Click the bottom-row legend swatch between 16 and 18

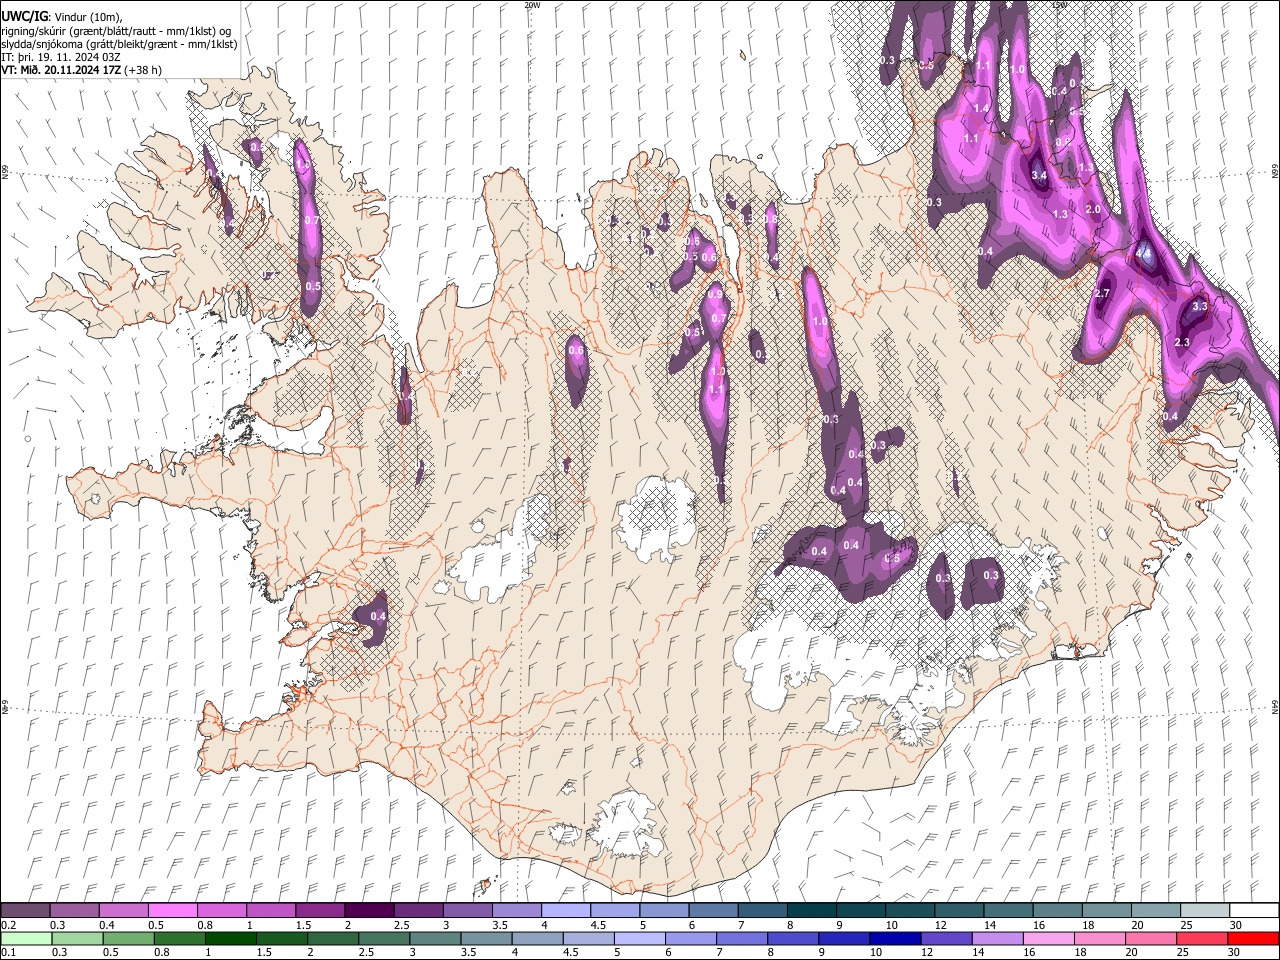coord(1047,938)
